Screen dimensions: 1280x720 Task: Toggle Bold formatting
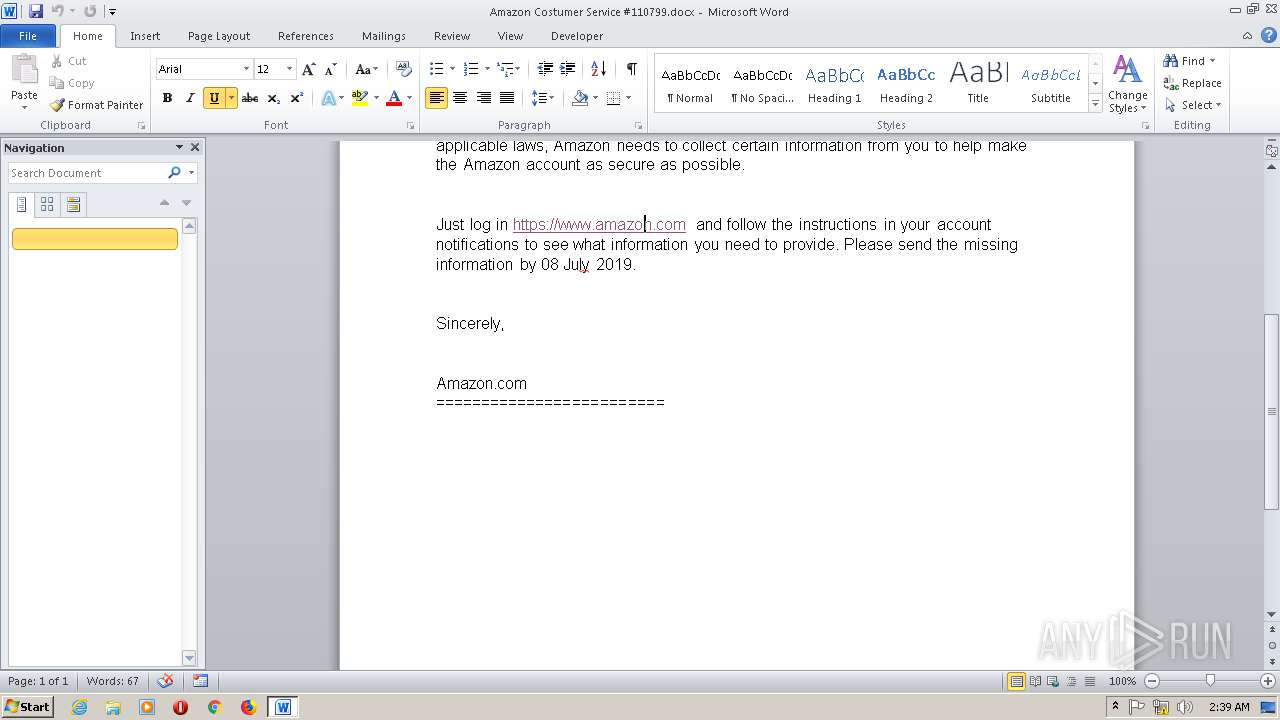167,98
